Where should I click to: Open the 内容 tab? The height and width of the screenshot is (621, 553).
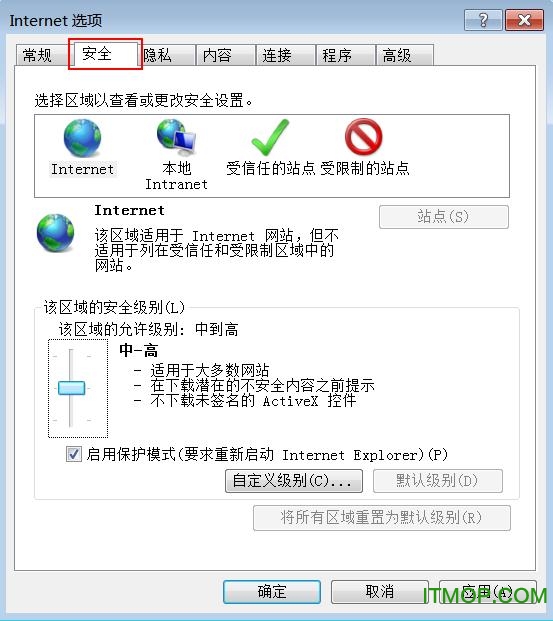coord(225,55)
